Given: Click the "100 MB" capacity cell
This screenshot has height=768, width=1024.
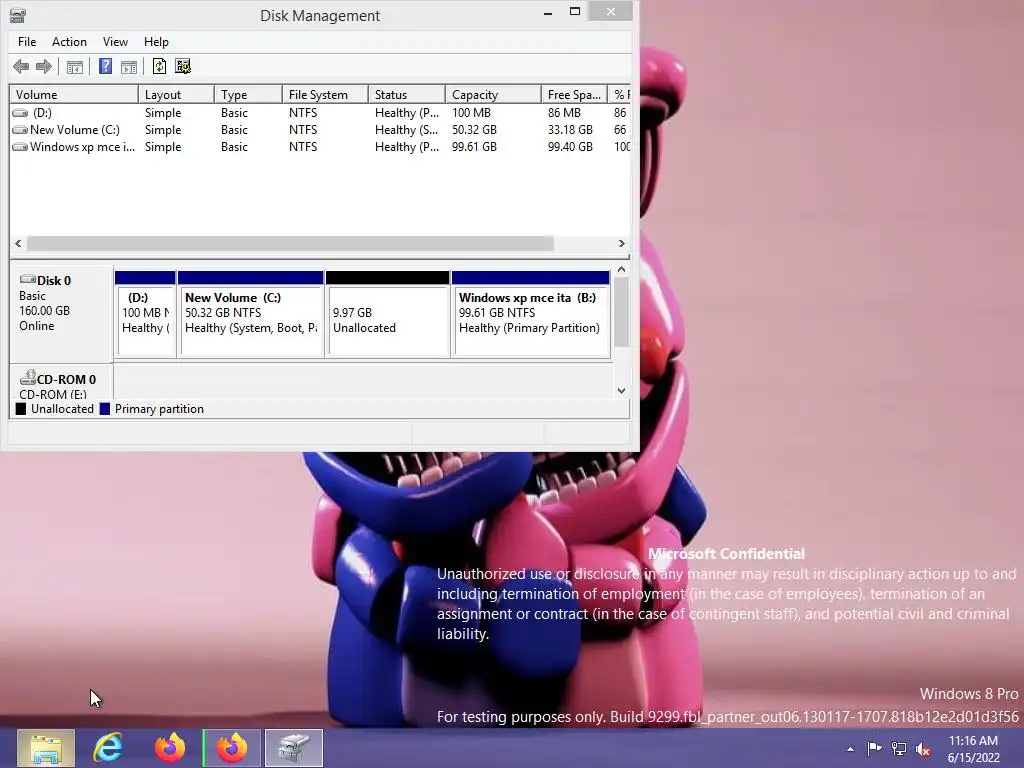Looking at the screenshot, I should [x=471, y=113].
